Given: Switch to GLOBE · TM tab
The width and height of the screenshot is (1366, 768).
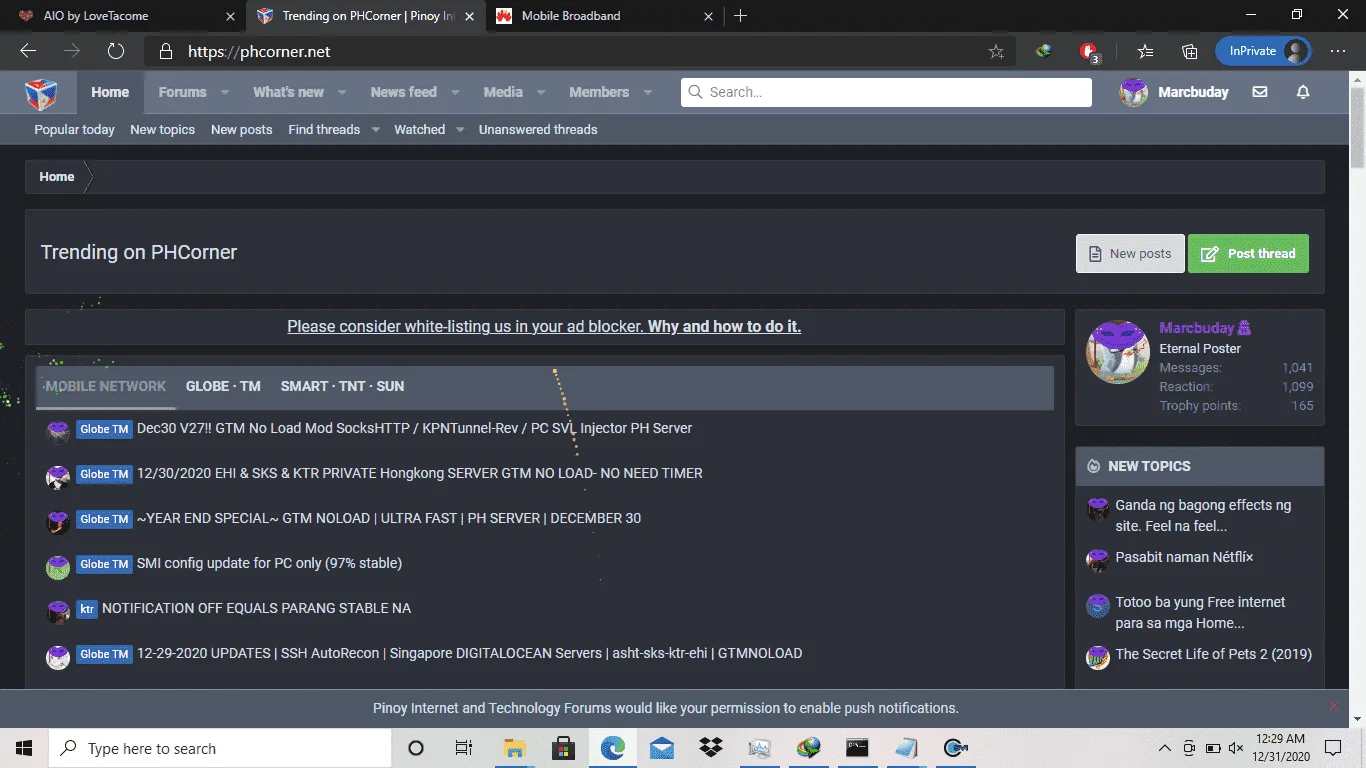Looking at the screenshot, I should [223, 386].
